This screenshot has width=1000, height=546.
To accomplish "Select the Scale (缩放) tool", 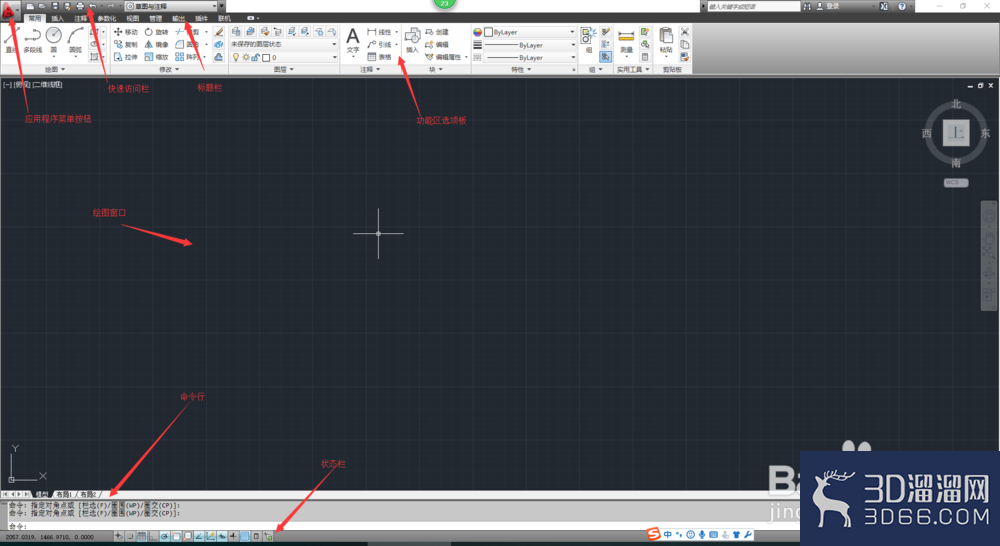I will tap(156, 57).
